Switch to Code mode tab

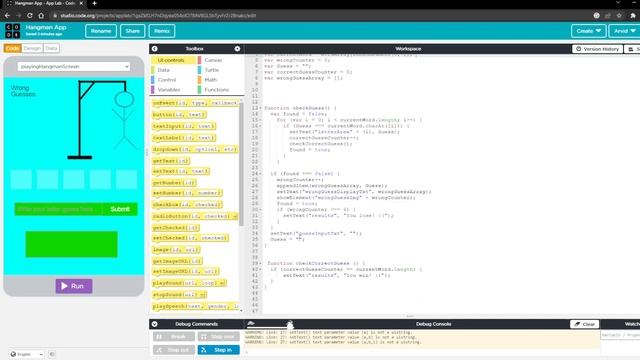click(13, 48)
